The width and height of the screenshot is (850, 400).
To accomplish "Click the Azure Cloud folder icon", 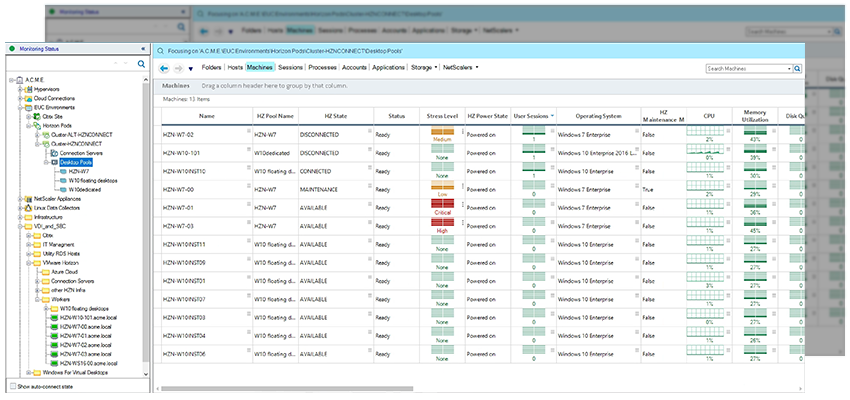I will 46,272.
